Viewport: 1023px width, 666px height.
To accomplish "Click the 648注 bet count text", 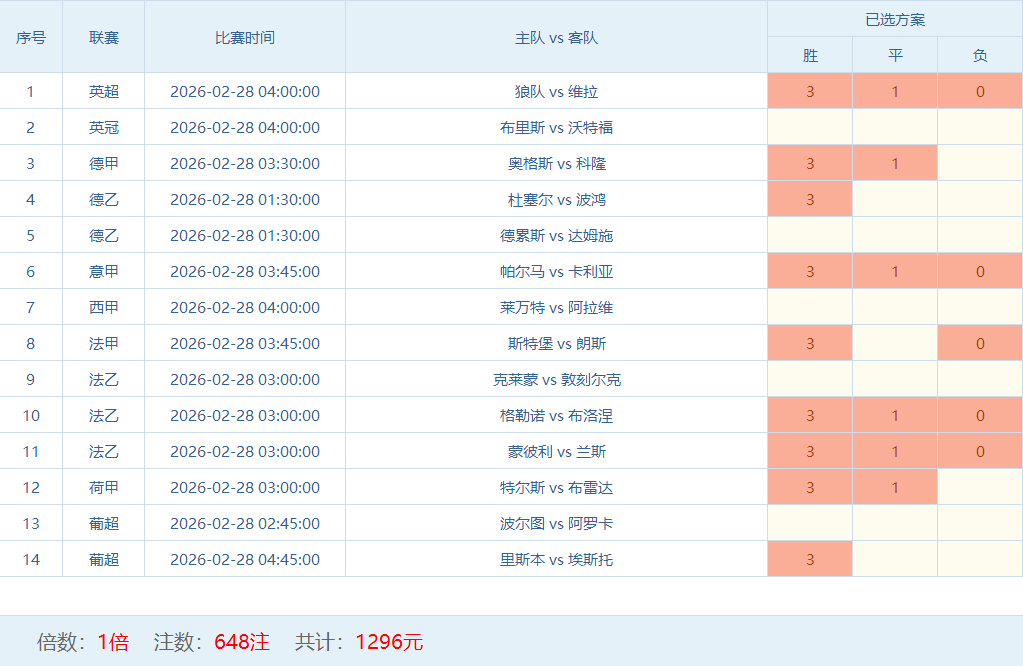I will (241, 642).
